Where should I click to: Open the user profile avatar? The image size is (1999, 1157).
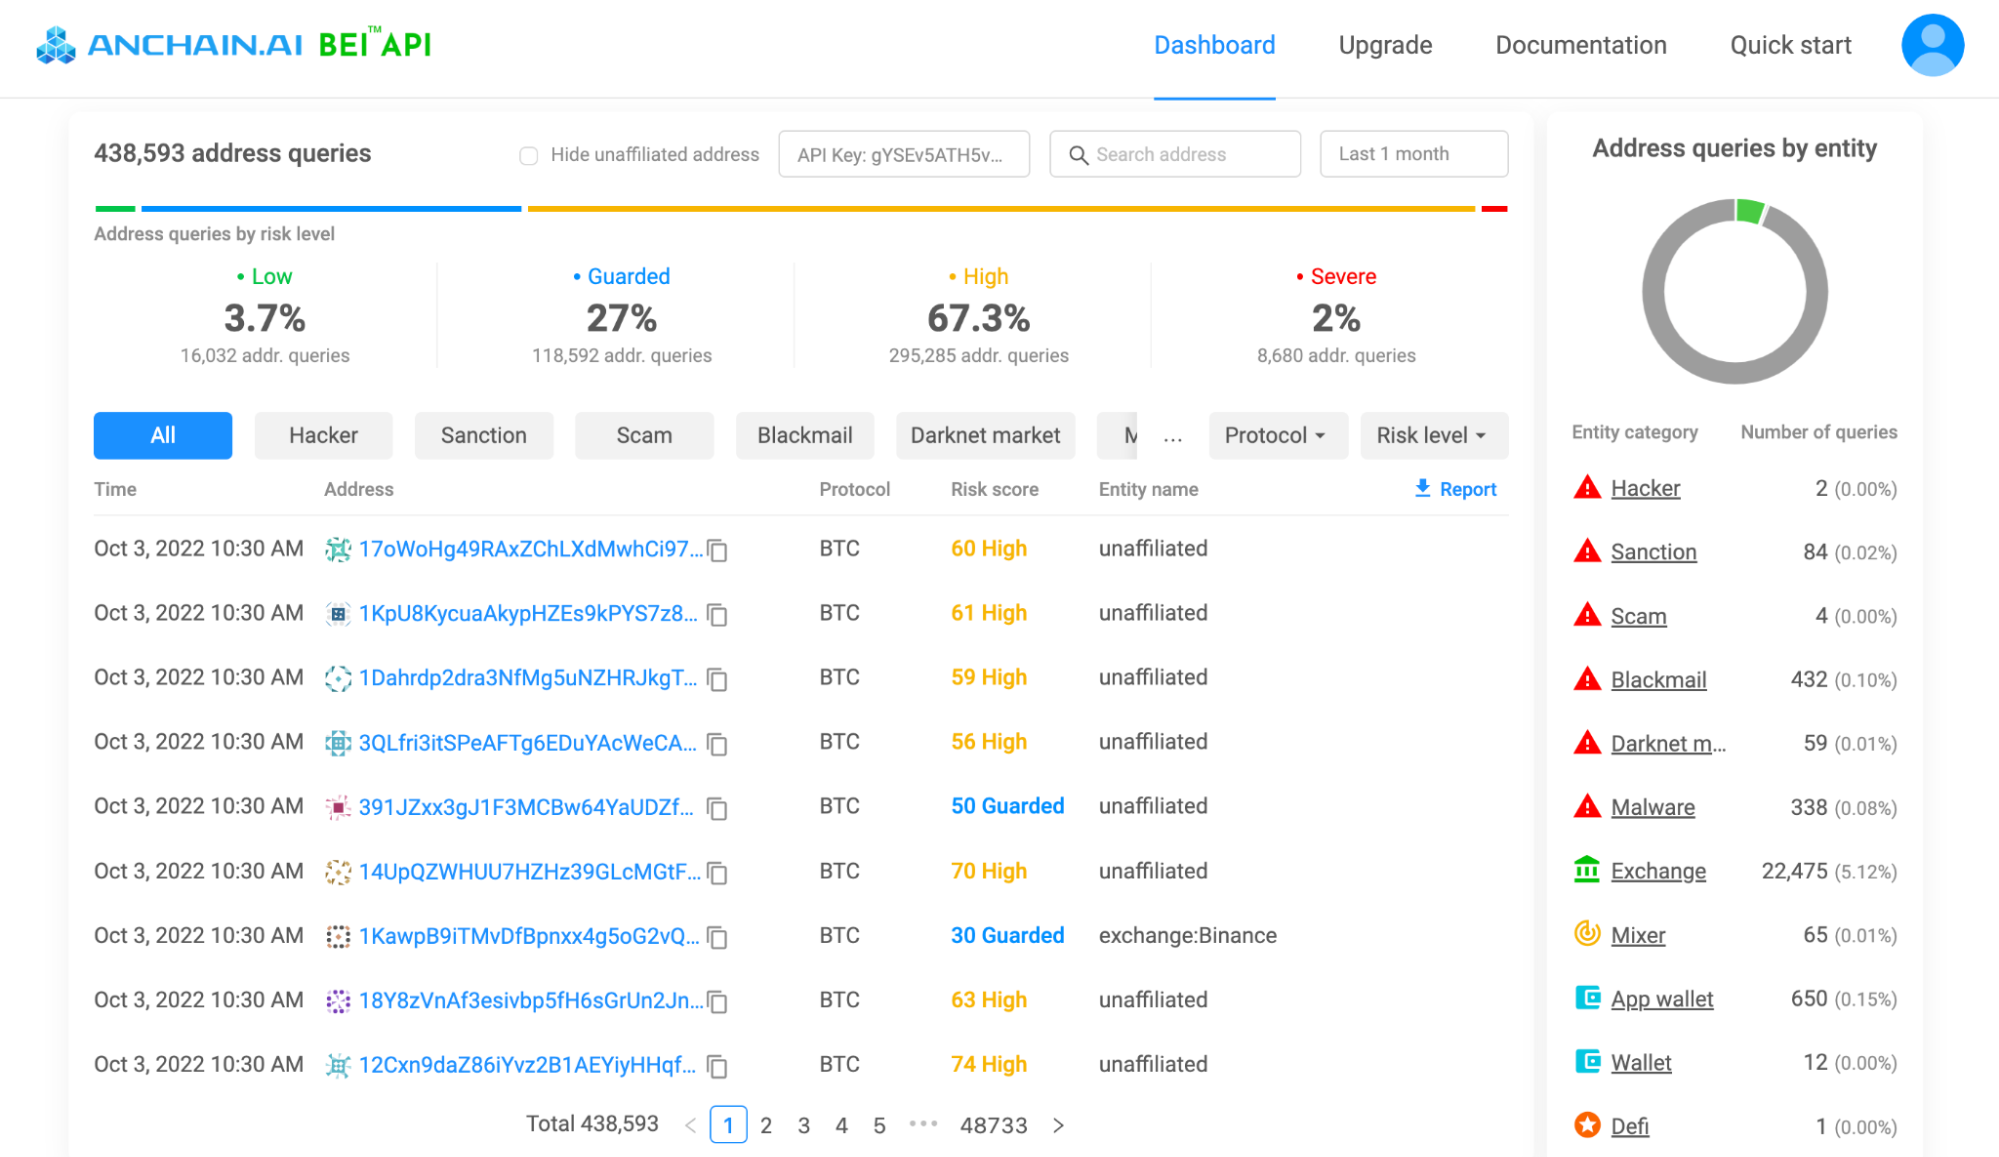[x=1932, y=44]
